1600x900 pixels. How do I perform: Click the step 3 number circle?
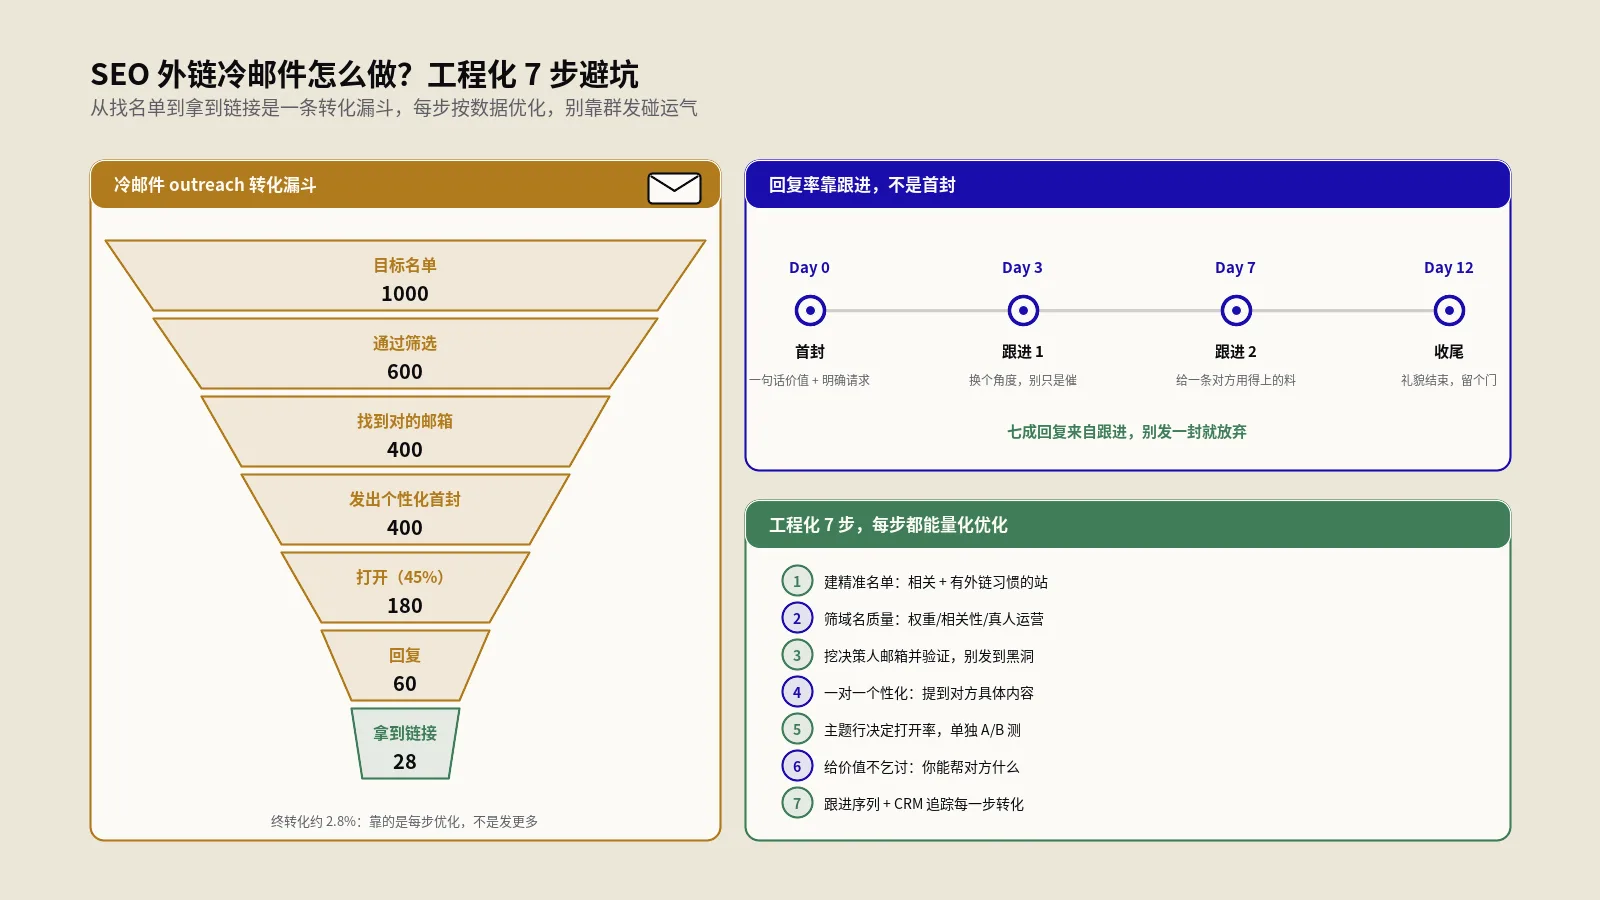pos(797,655)
